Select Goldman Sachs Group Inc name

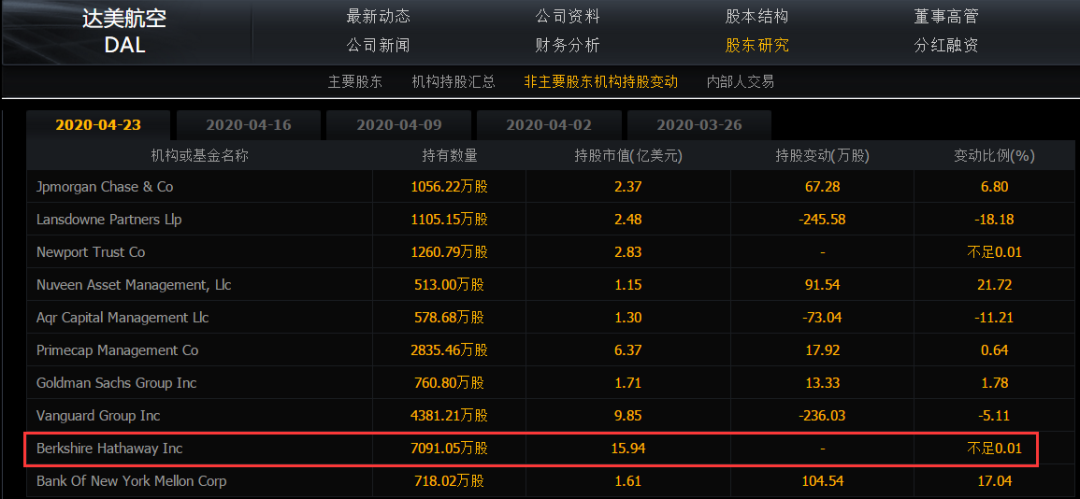point(116,383)
